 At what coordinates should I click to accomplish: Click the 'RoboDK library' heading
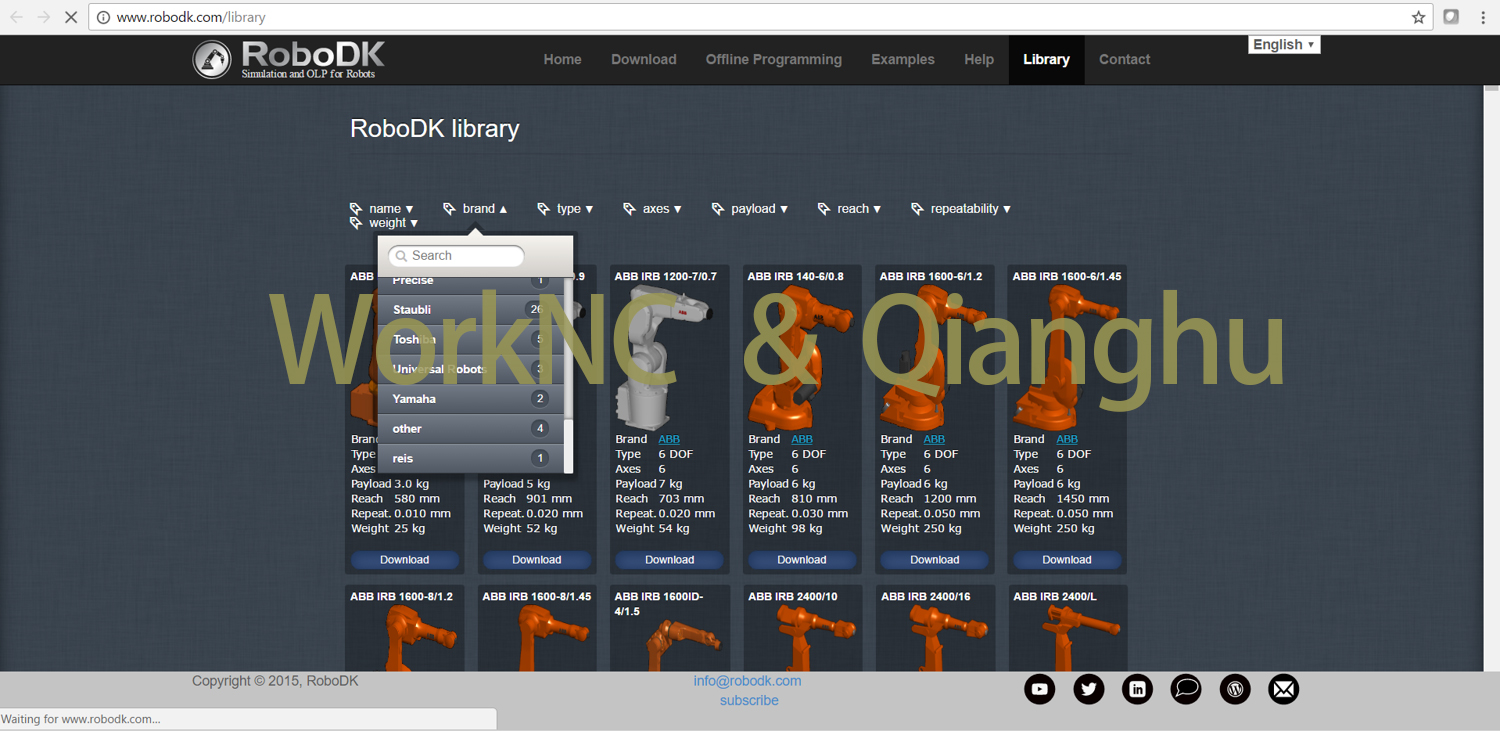(x=435, y=129)
